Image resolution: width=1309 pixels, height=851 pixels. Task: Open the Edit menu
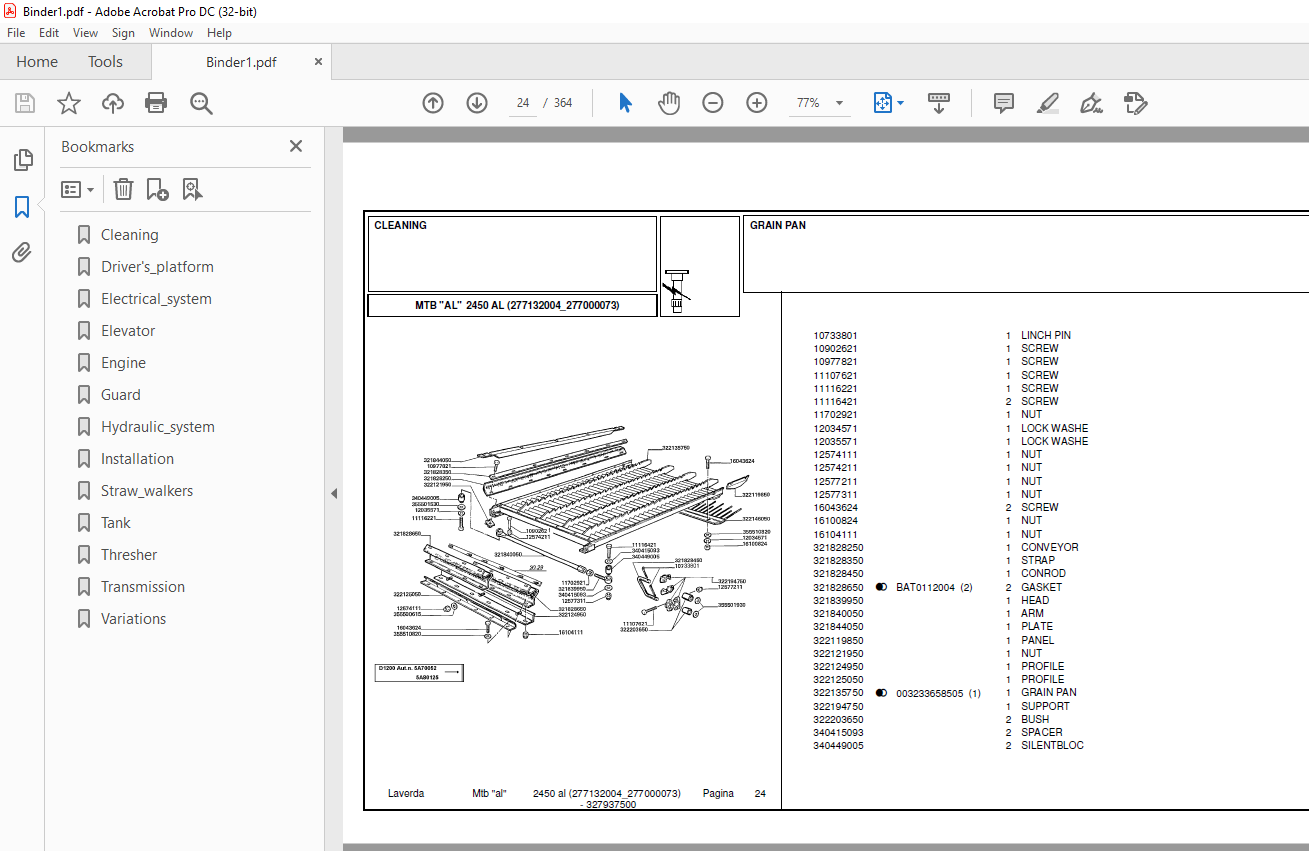[x=49, y=33]
